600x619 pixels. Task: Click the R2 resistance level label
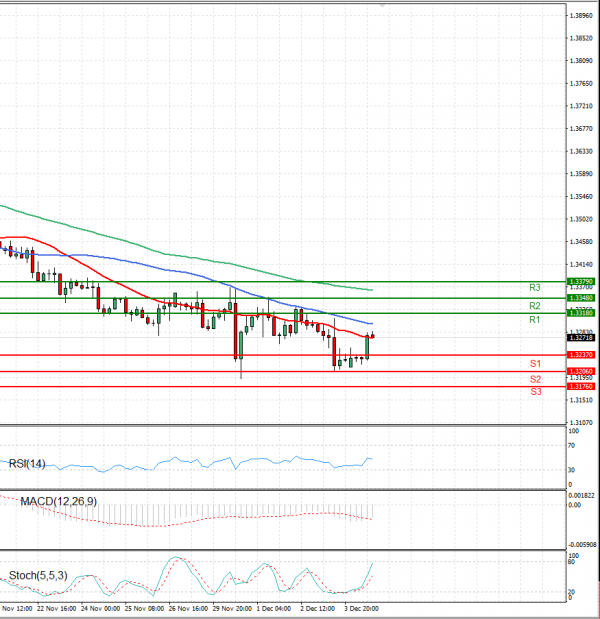pos(535,305)
